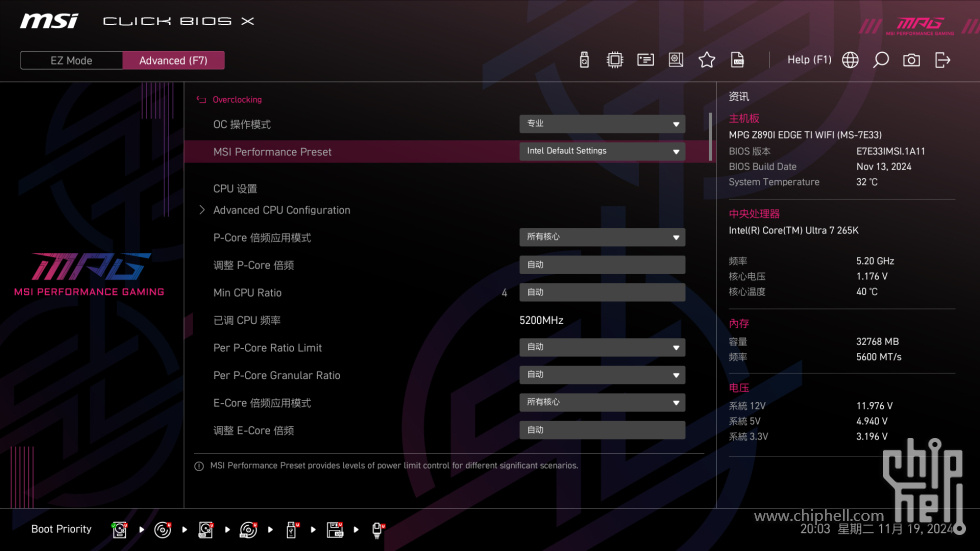
Task: Click the Intel Core Ultra 7 265K text
Action: (x=793, y=231)
